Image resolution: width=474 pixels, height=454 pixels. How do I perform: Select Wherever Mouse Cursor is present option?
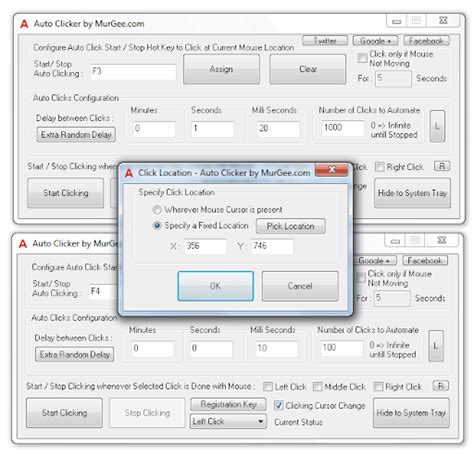point(157,210)
